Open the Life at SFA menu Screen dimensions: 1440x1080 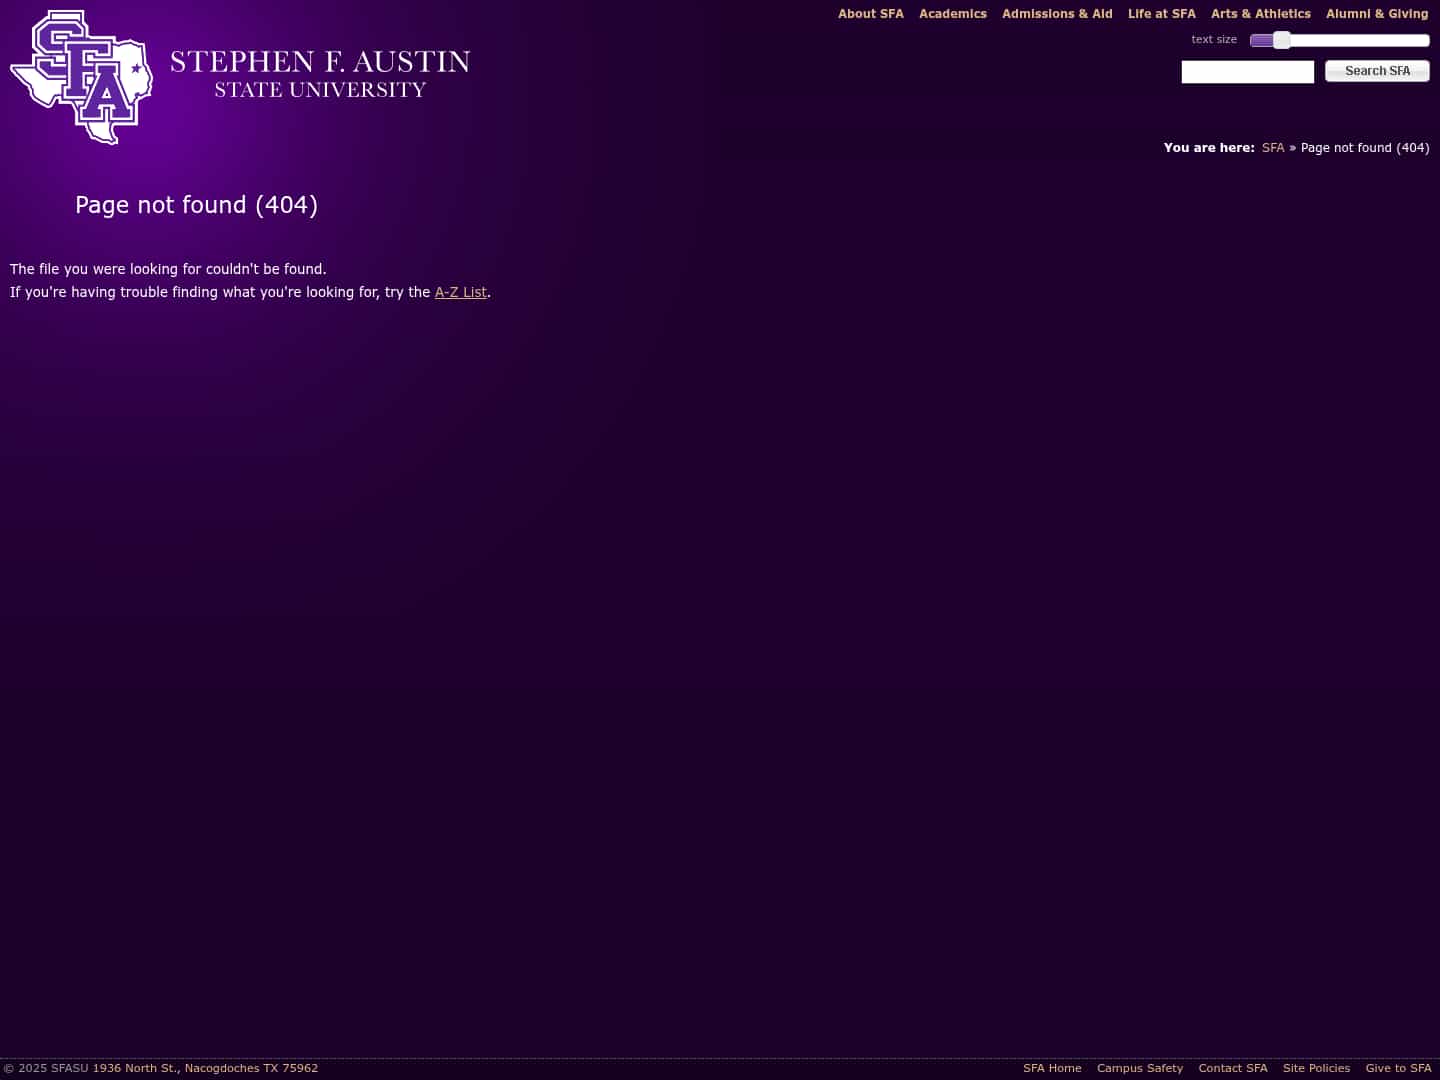point(1162,14)
